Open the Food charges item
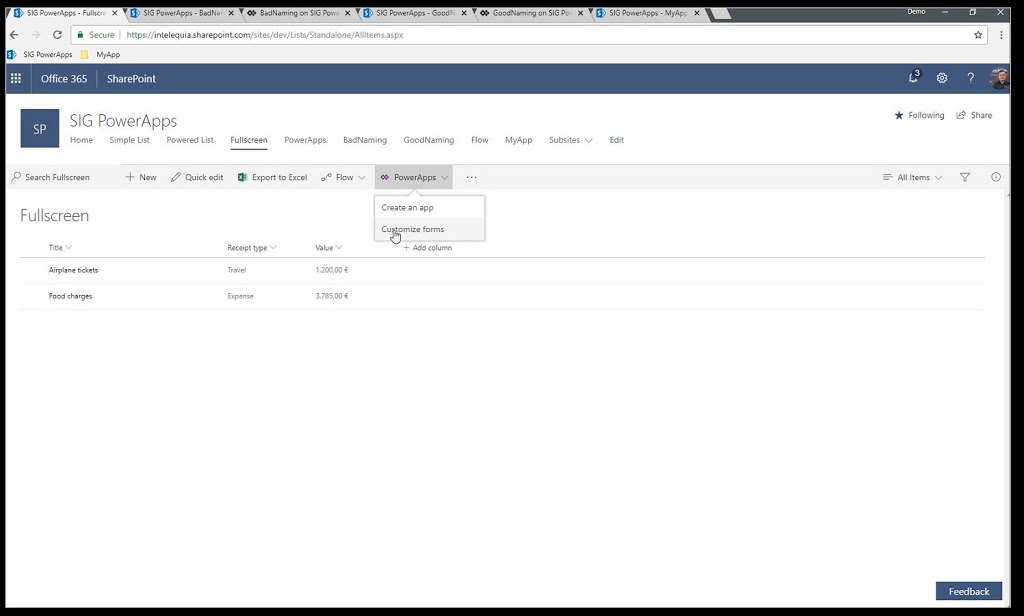This screenshot has width=1024, height=616. click(71, 296)
